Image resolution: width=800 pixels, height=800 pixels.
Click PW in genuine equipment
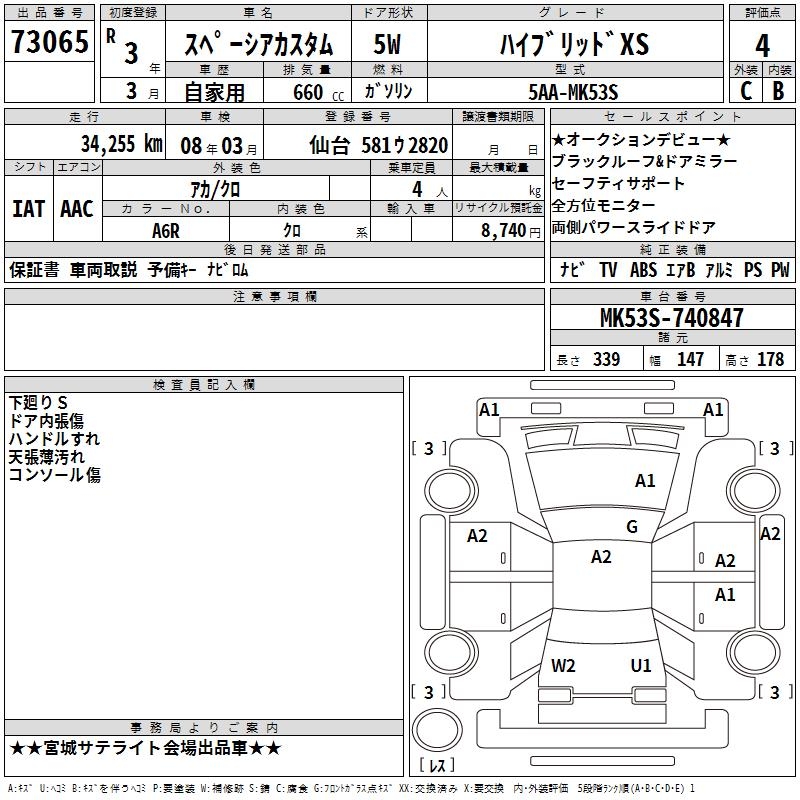[780, 269]
